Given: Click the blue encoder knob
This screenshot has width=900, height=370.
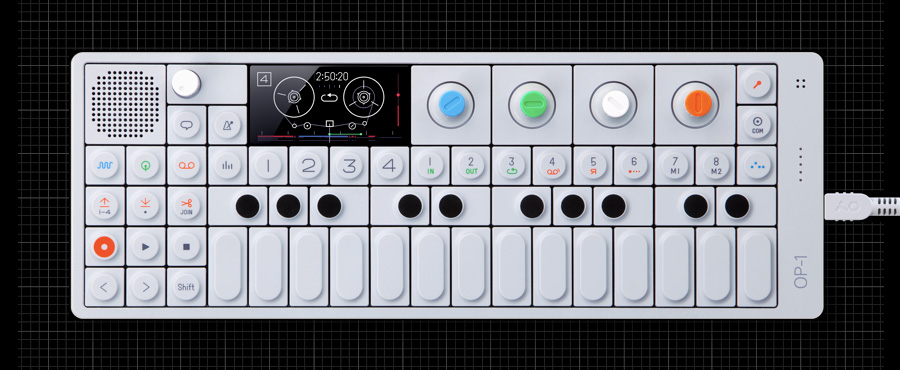Looking at the screenshot, I should point(450,104).
